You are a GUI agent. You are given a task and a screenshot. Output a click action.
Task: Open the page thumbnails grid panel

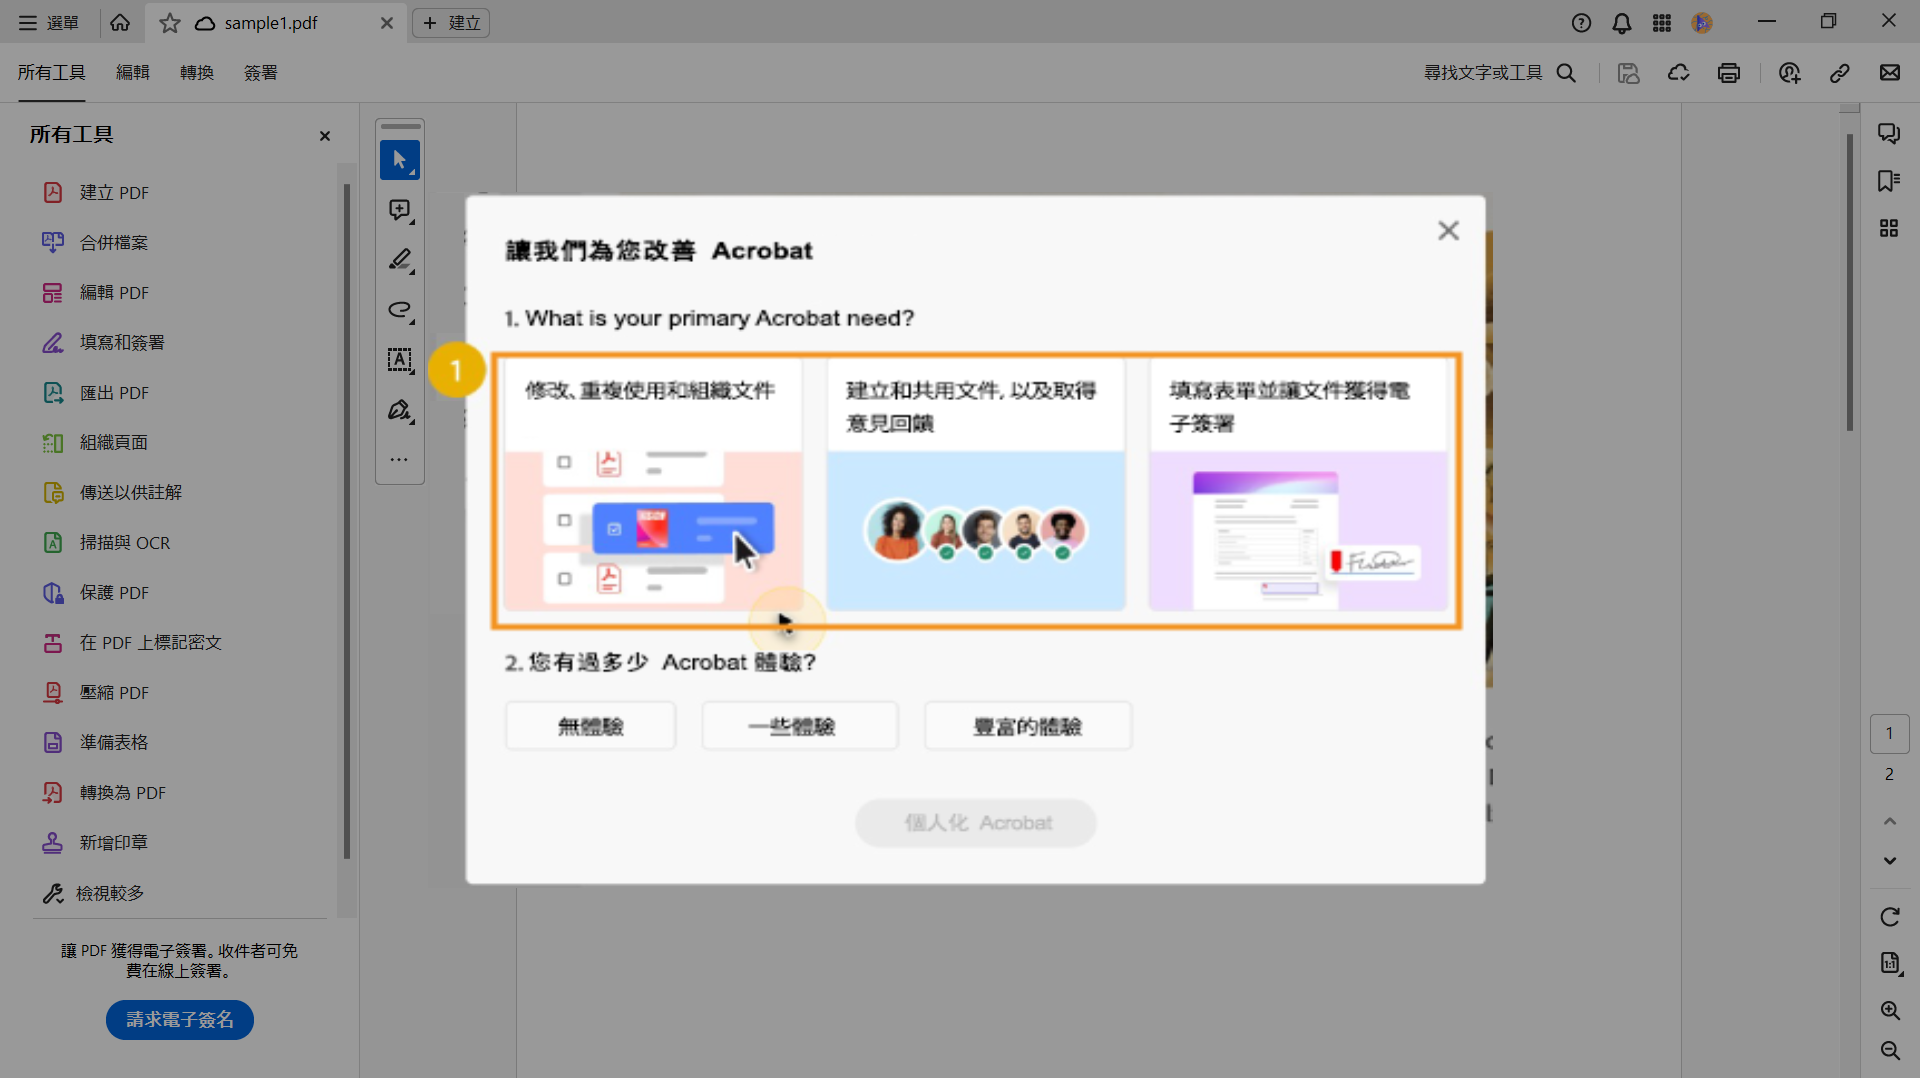(x=1889, y=227)
